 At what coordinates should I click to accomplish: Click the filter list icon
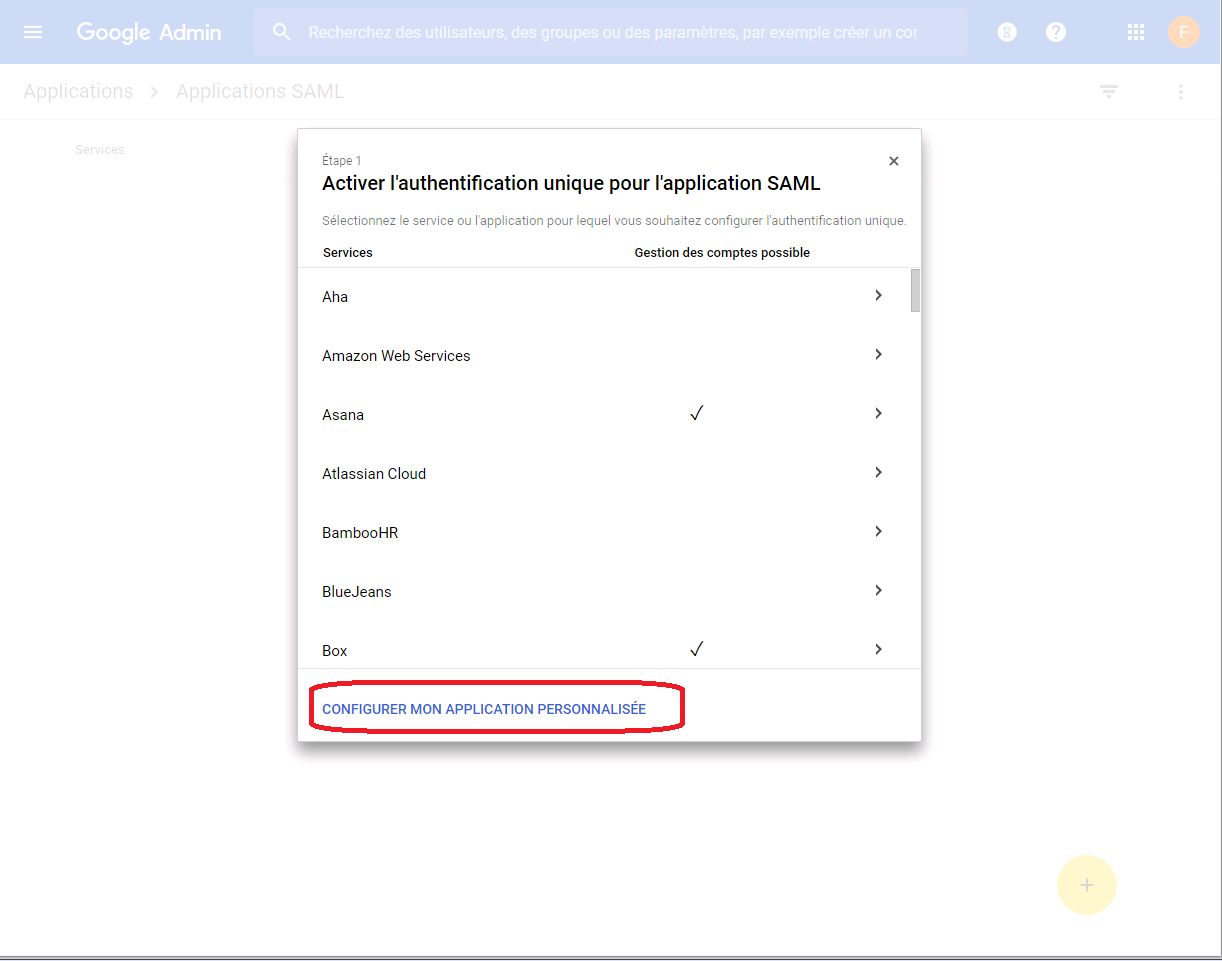tap(1109, 91)
